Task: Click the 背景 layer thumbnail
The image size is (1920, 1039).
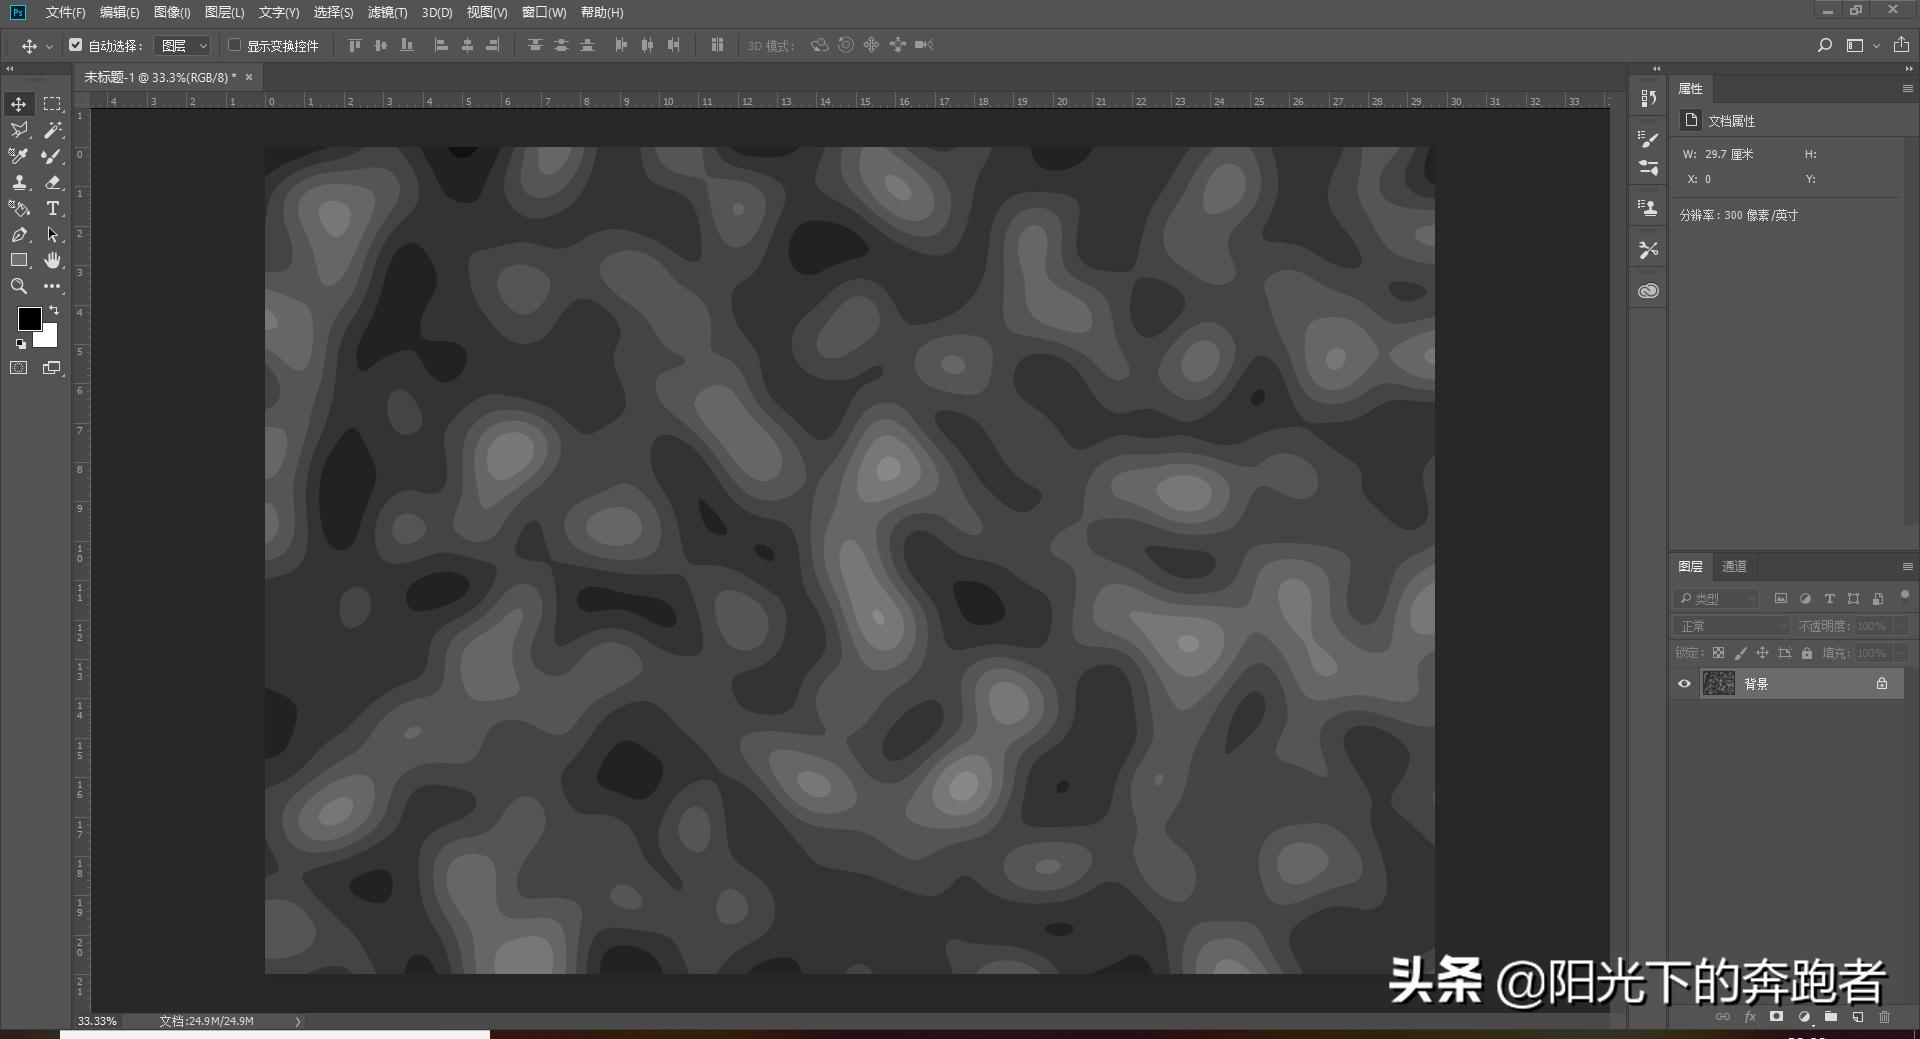Action: click(1719, 684)
